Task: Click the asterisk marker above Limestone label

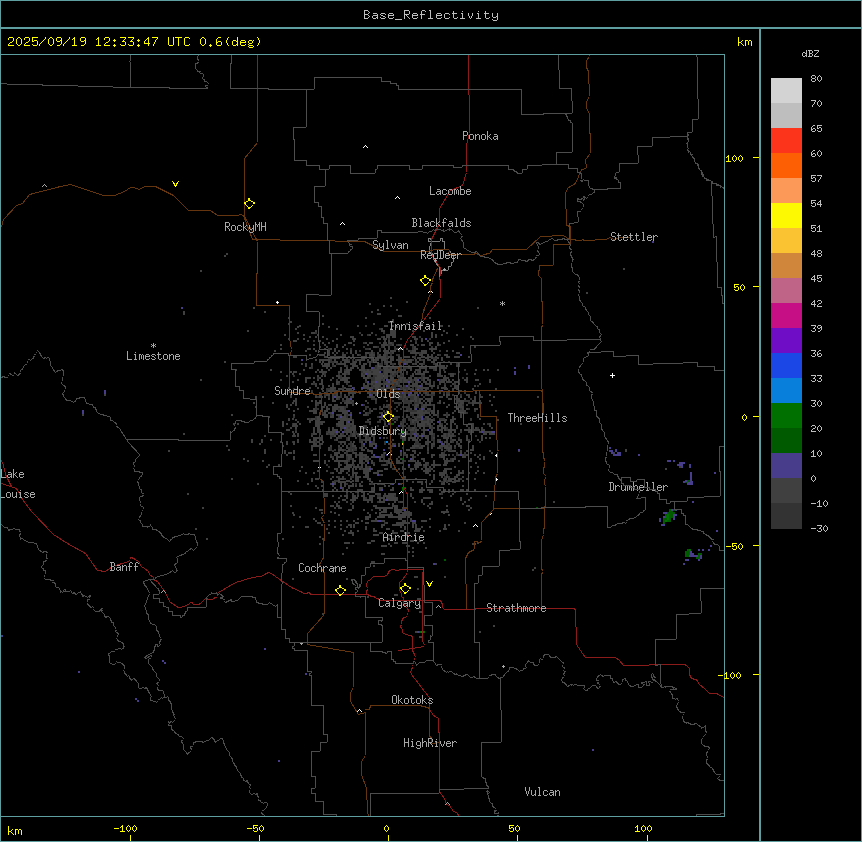Action: (x=153, y=345)
